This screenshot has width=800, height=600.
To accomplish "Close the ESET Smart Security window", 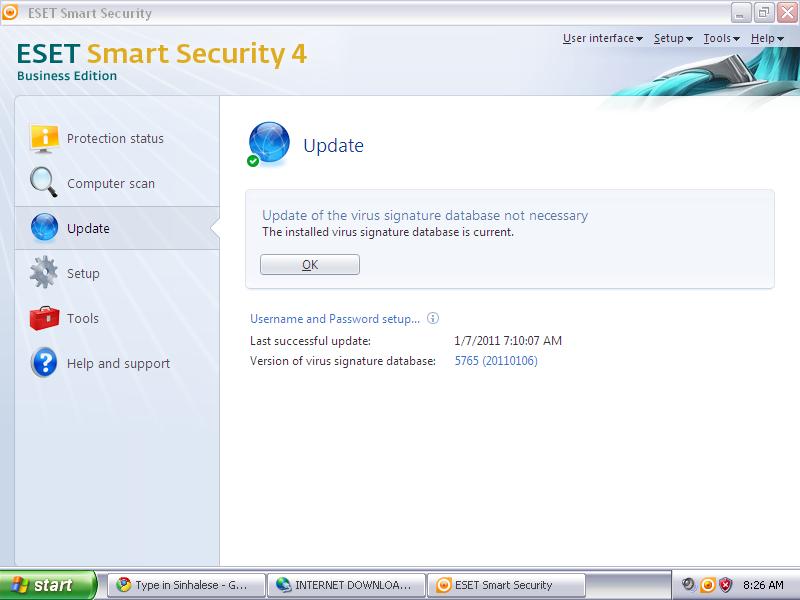I will 787,13.
